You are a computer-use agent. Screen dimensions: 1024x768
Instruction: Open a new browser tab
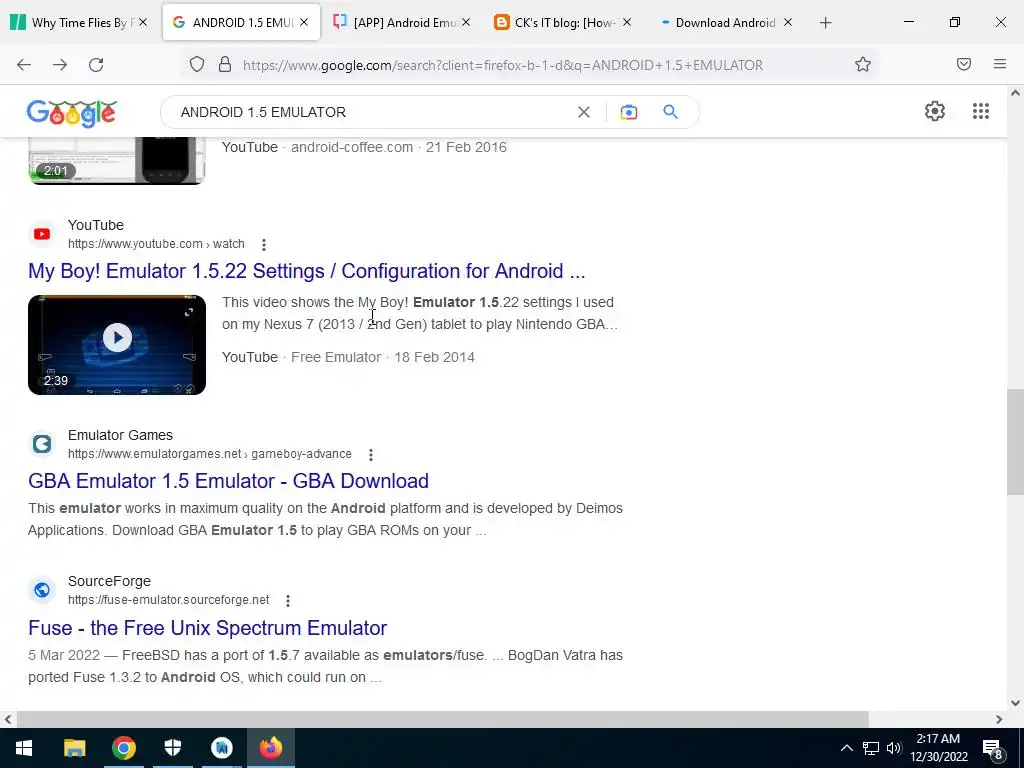[x=825, y=23]
